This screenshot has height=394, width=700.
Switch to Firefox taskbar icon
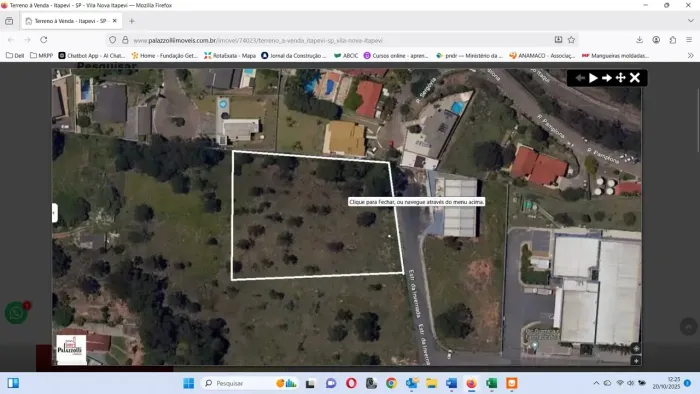tap(471, 383)
